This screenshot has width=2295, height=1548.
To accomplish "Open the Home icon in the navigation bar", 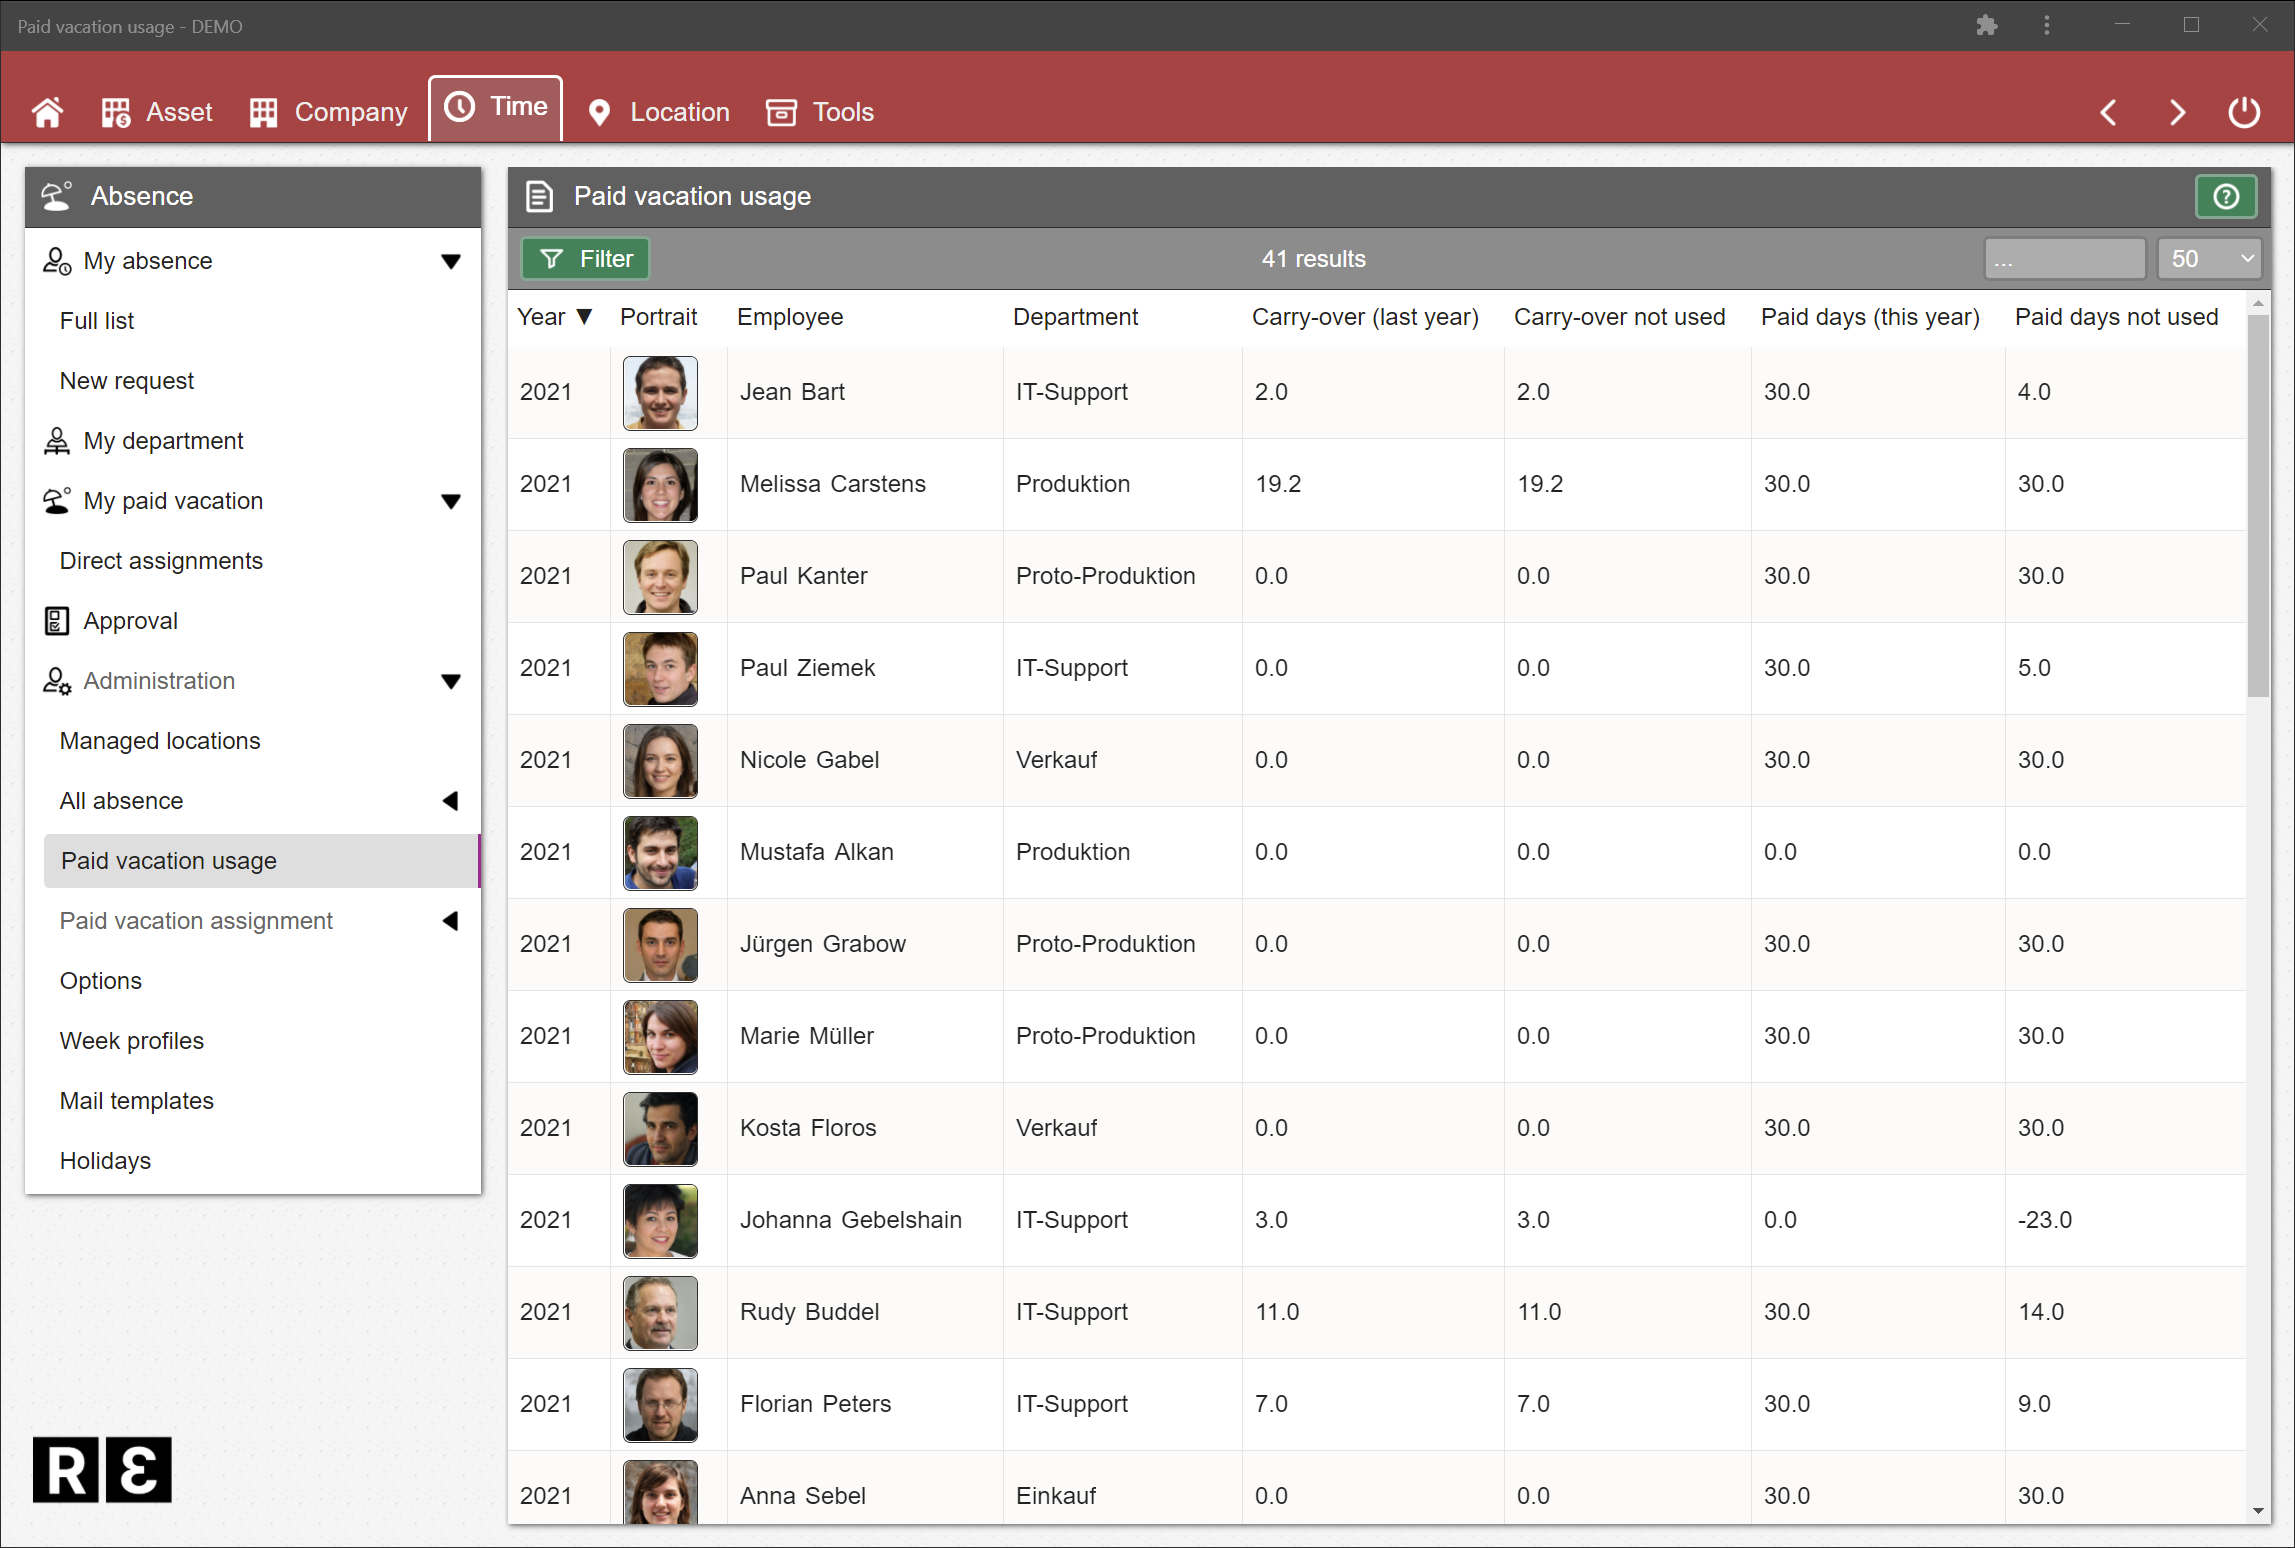I will coord(48,111).
